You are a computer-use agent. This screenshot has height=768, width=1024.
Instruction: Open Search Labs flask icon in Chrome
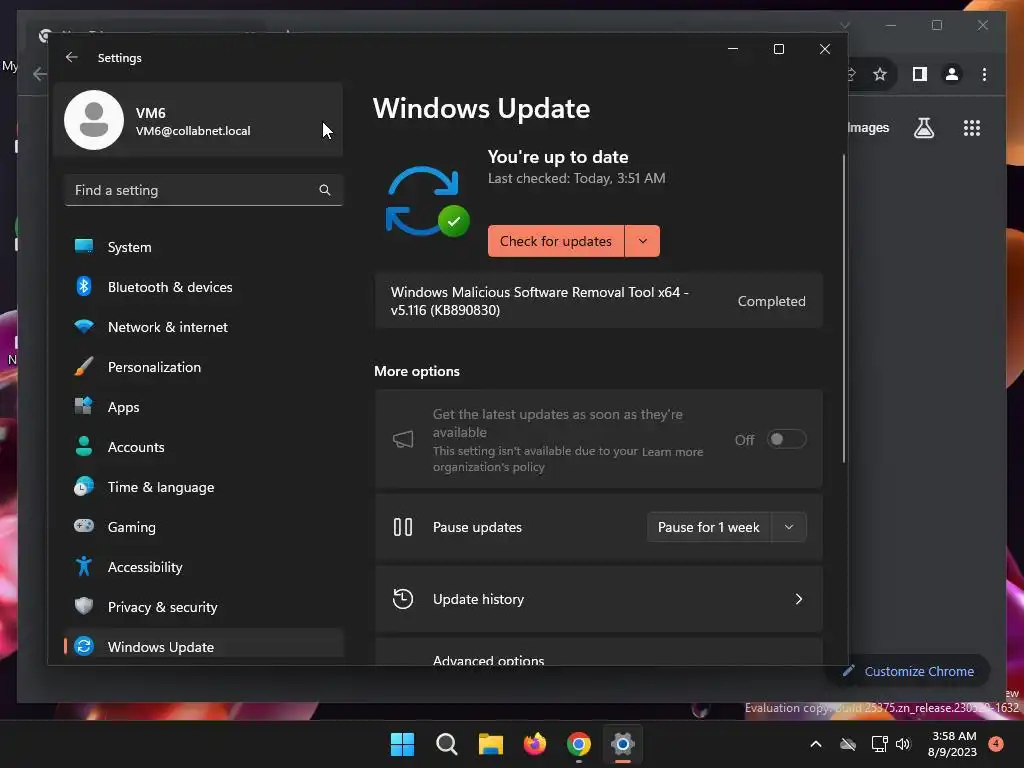pyautogui.click(x=923, y=128)
